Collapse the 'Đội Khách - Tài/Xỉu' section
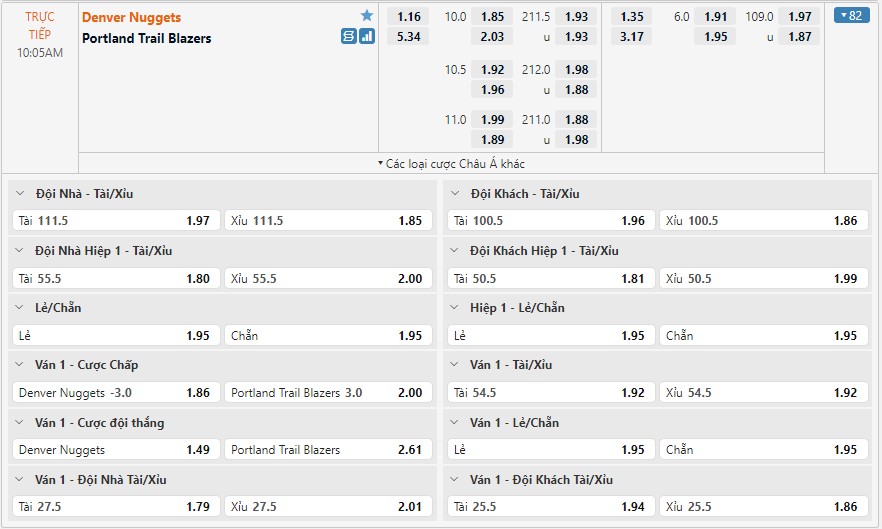The width and height of the screenshot is (882, 529). [456, 193]
